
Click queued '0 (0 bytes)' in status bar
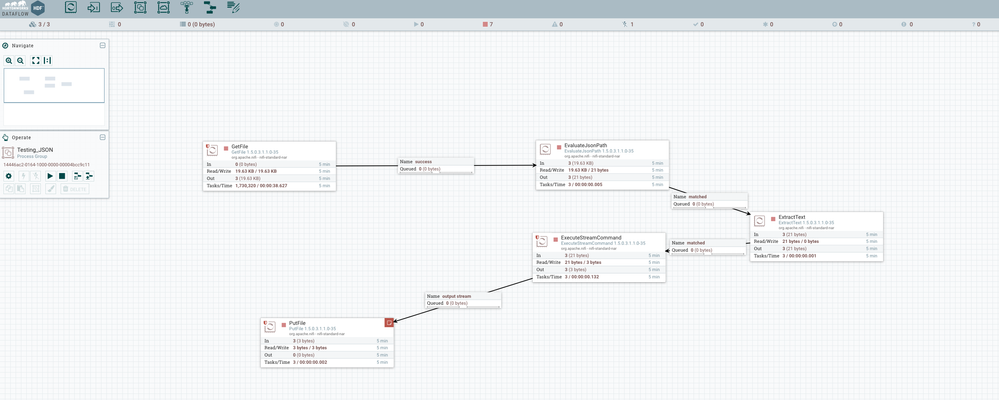pos(198,24)
